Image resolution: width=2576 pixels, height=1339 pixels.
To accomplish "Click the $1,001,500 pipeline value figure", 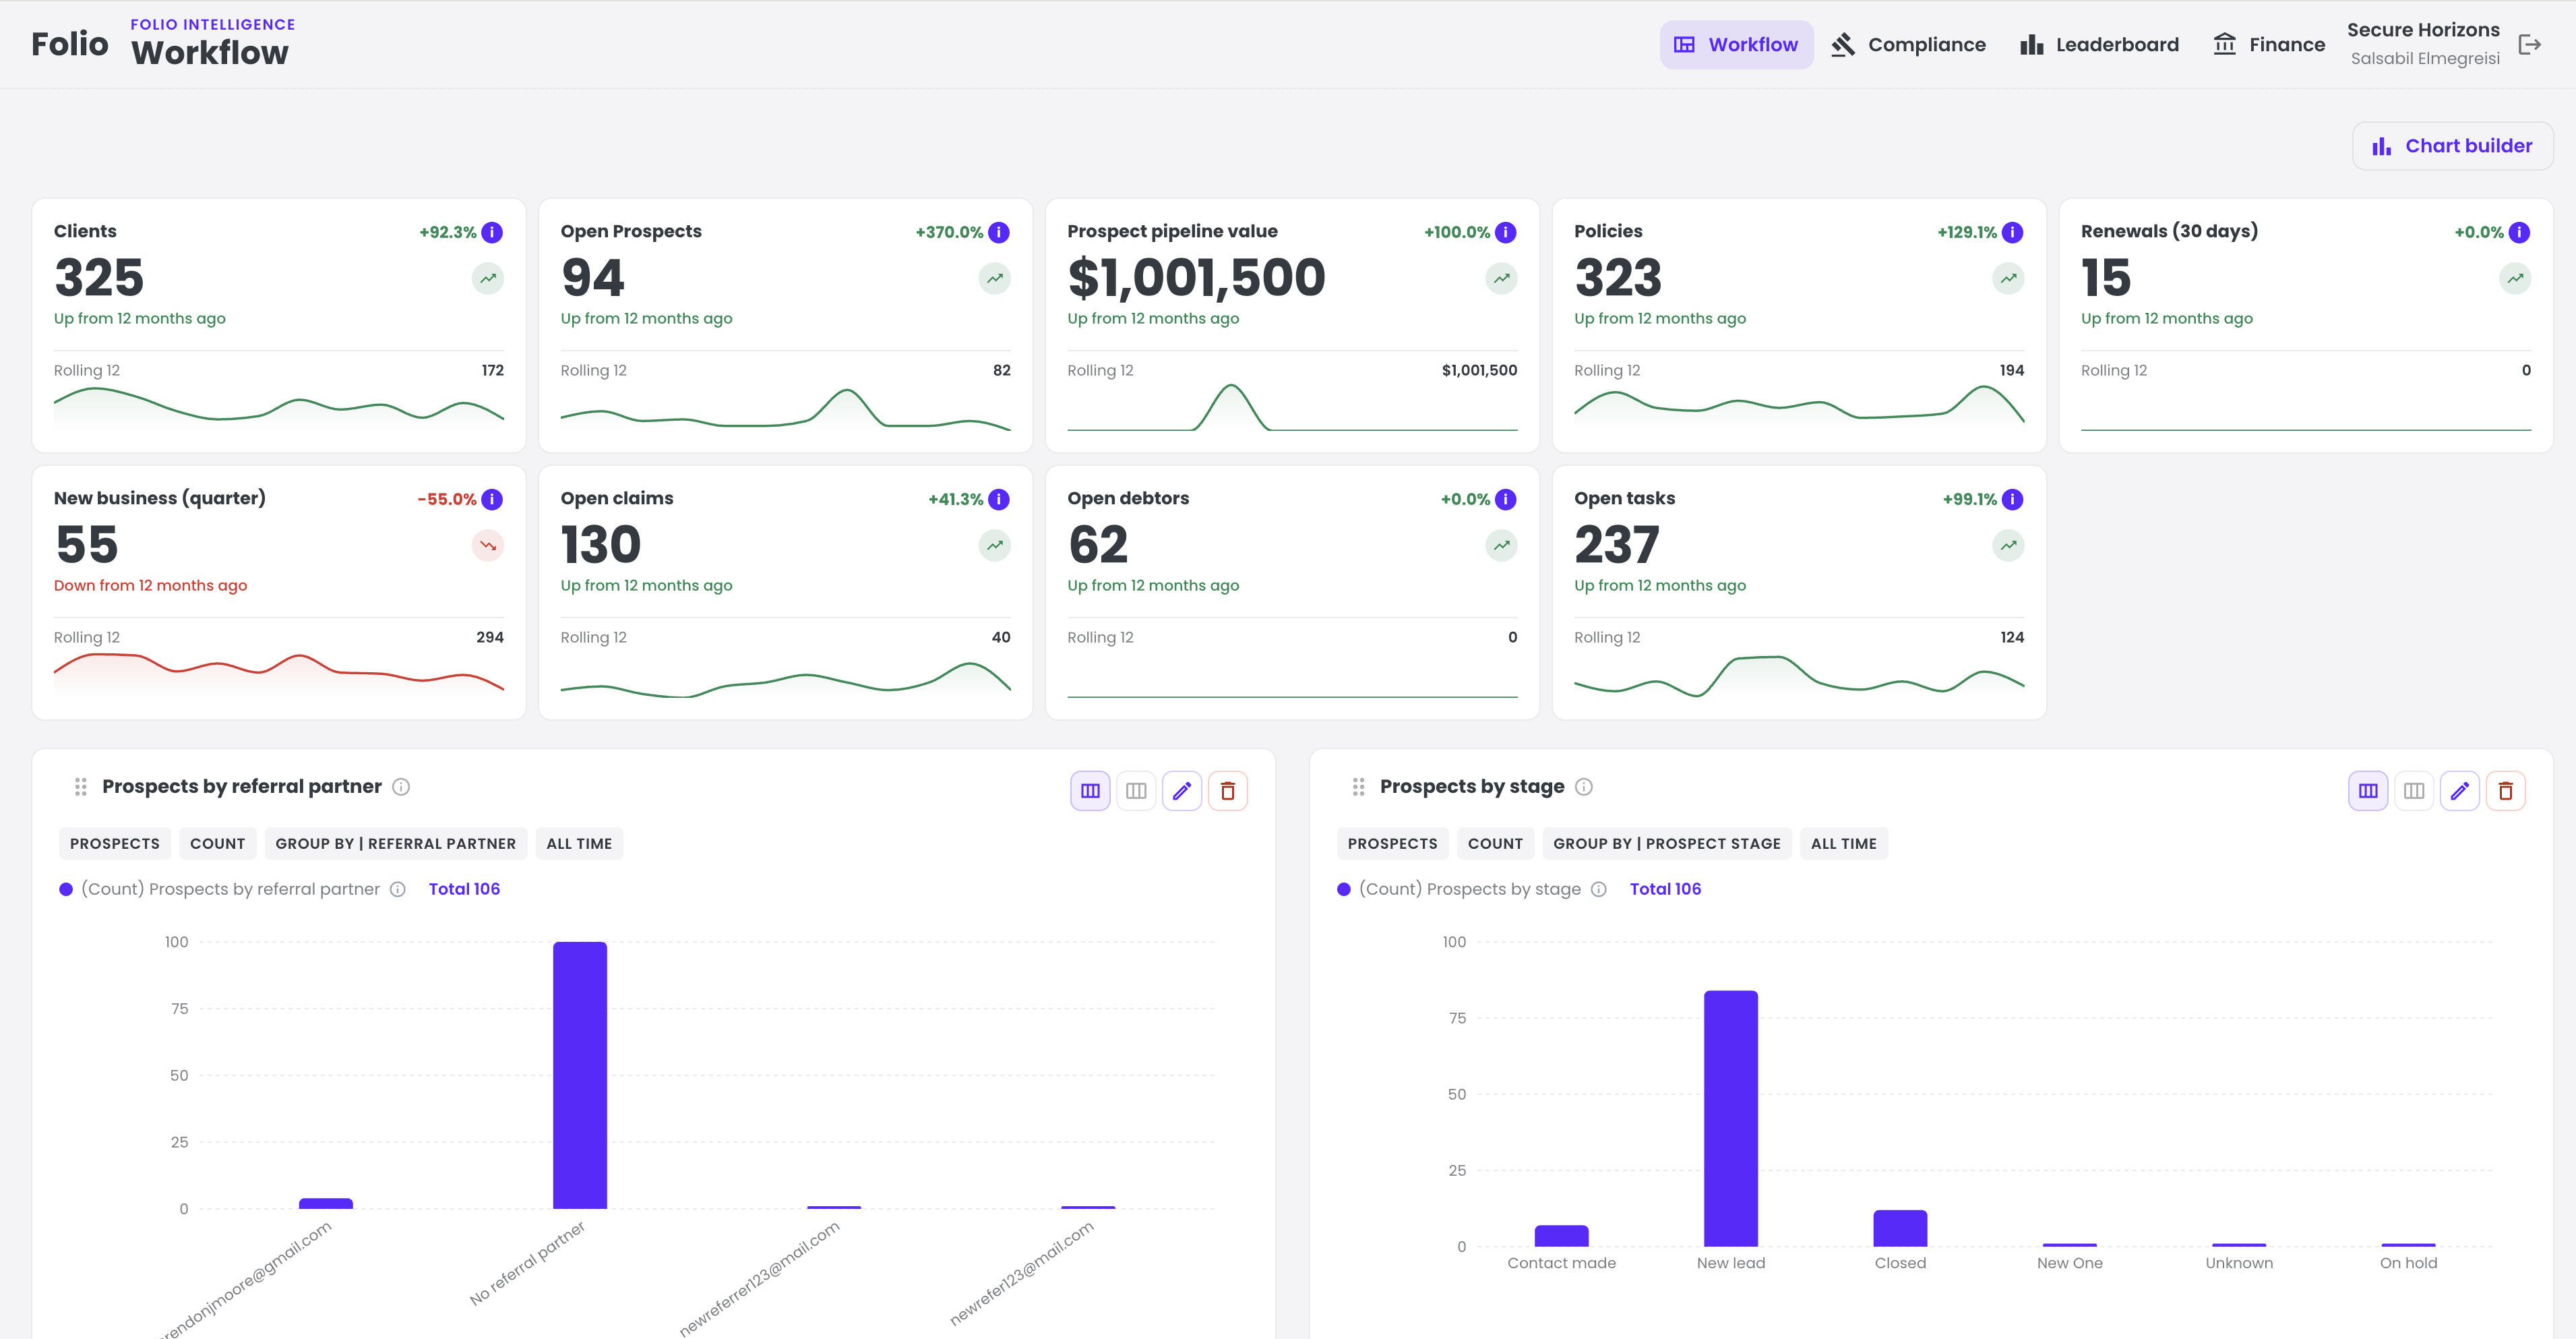I will pos(1196,278).
